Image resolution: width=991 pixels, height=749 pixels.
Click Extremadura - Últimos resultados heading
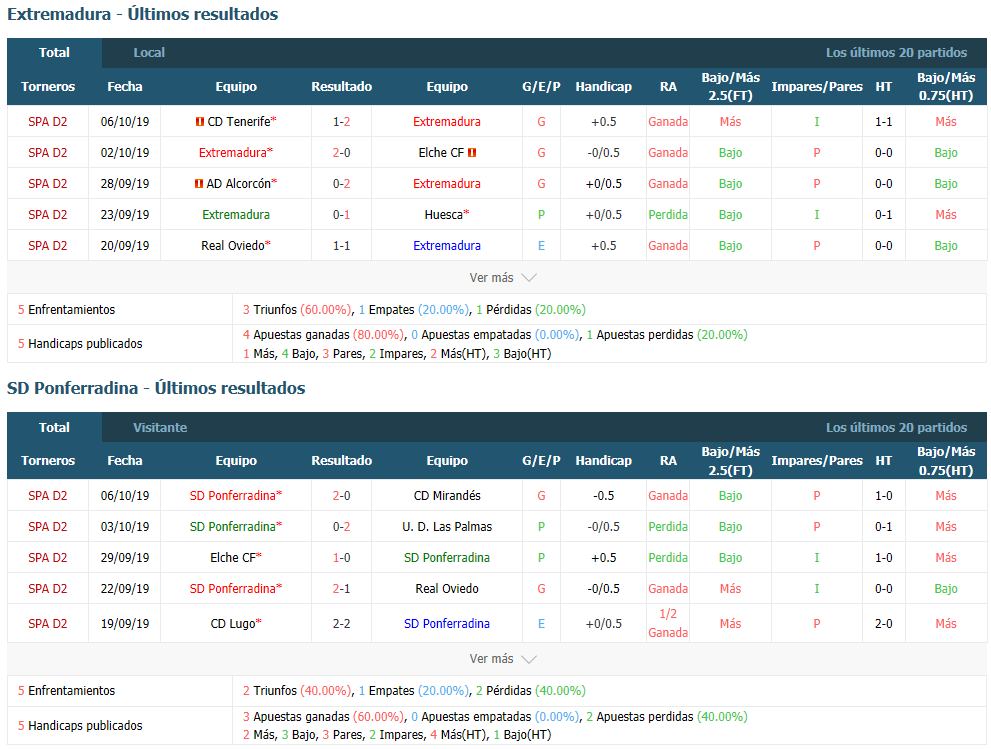tap(143, 15)
